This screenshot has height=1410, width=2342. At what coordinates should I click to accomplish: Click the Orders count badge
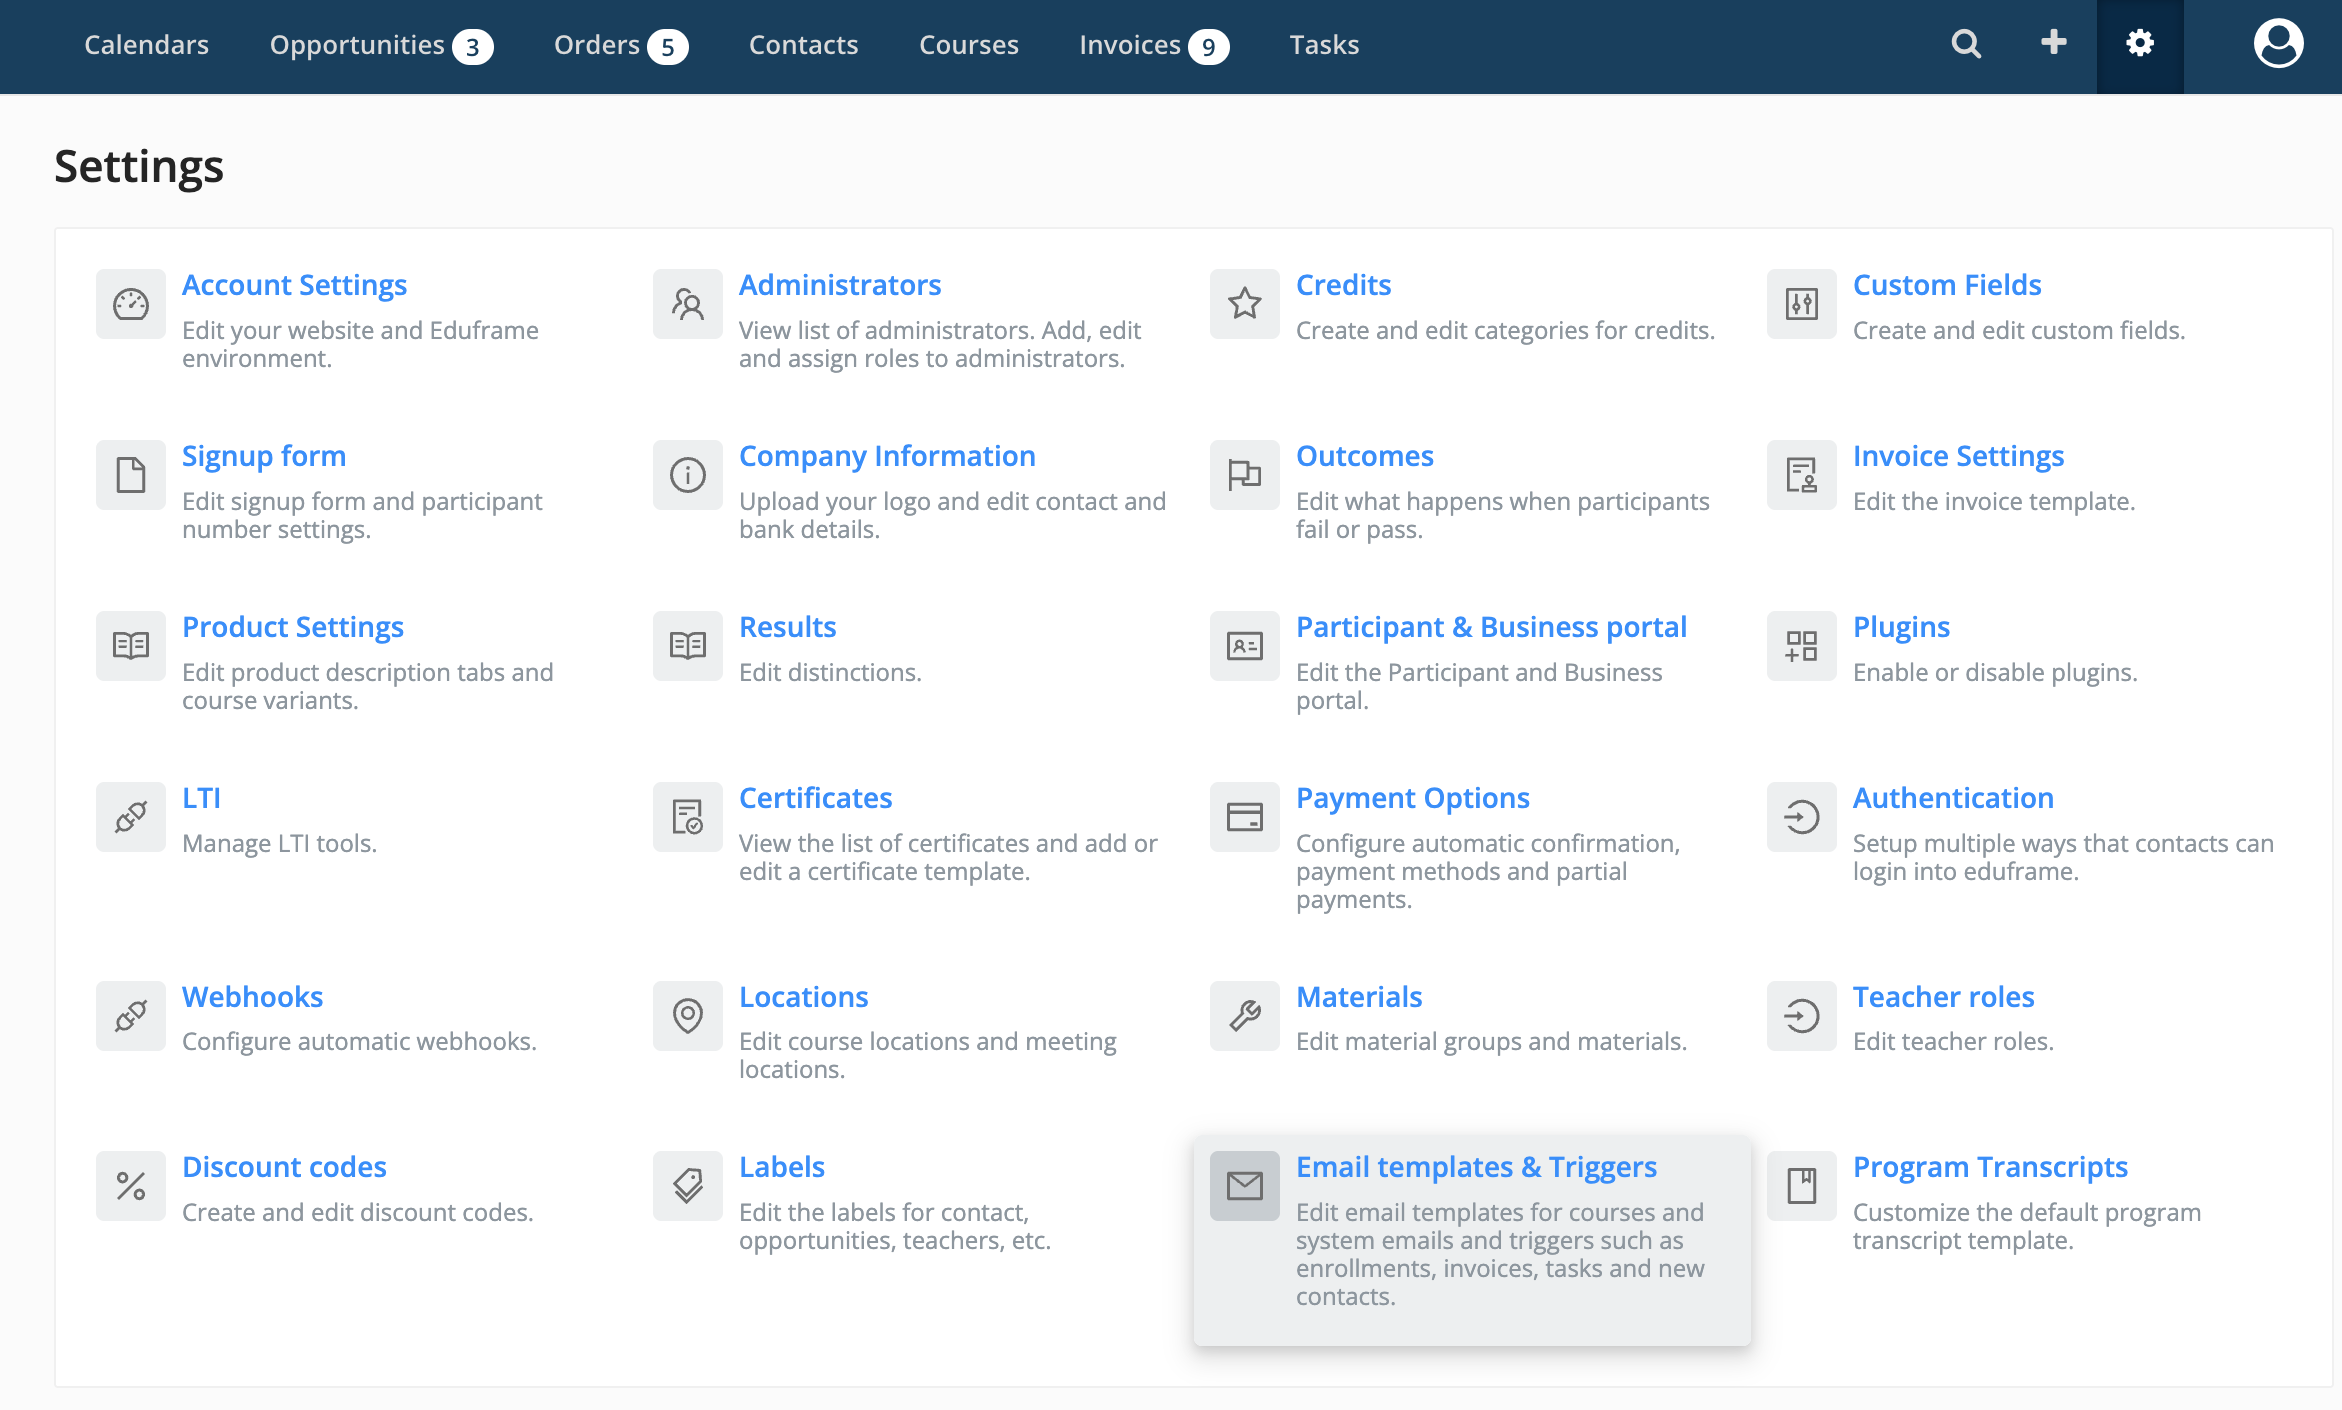667,47
